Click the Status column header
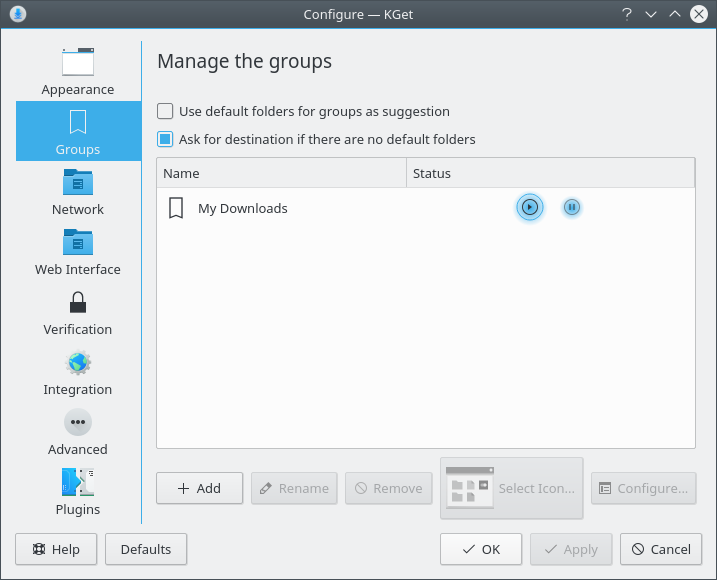The width and height of the screenshot is (717, 580). (549, 173)
